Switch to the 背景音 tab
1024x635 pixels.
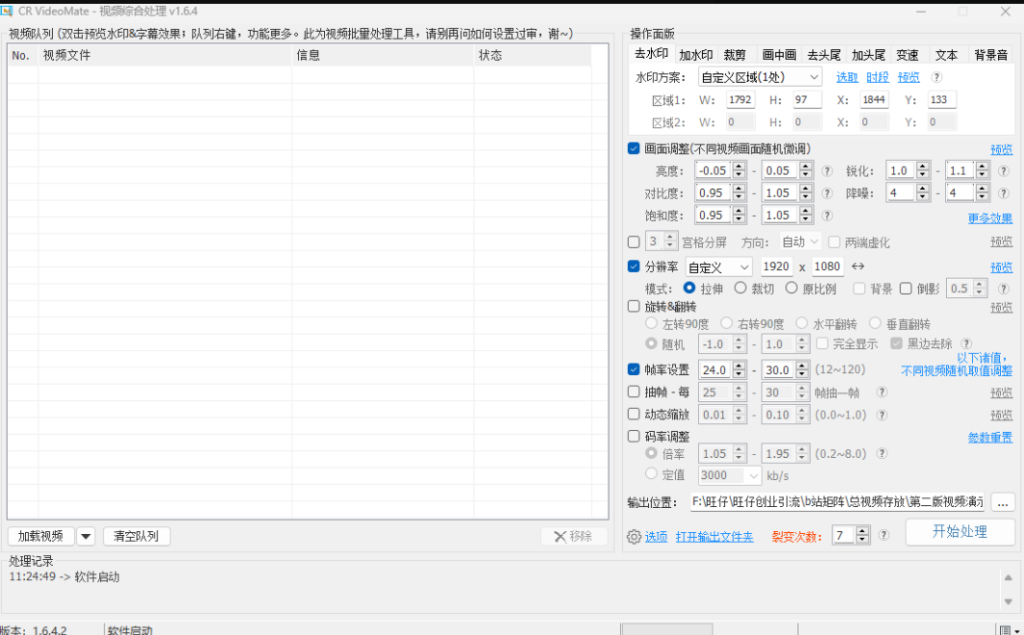990,55
